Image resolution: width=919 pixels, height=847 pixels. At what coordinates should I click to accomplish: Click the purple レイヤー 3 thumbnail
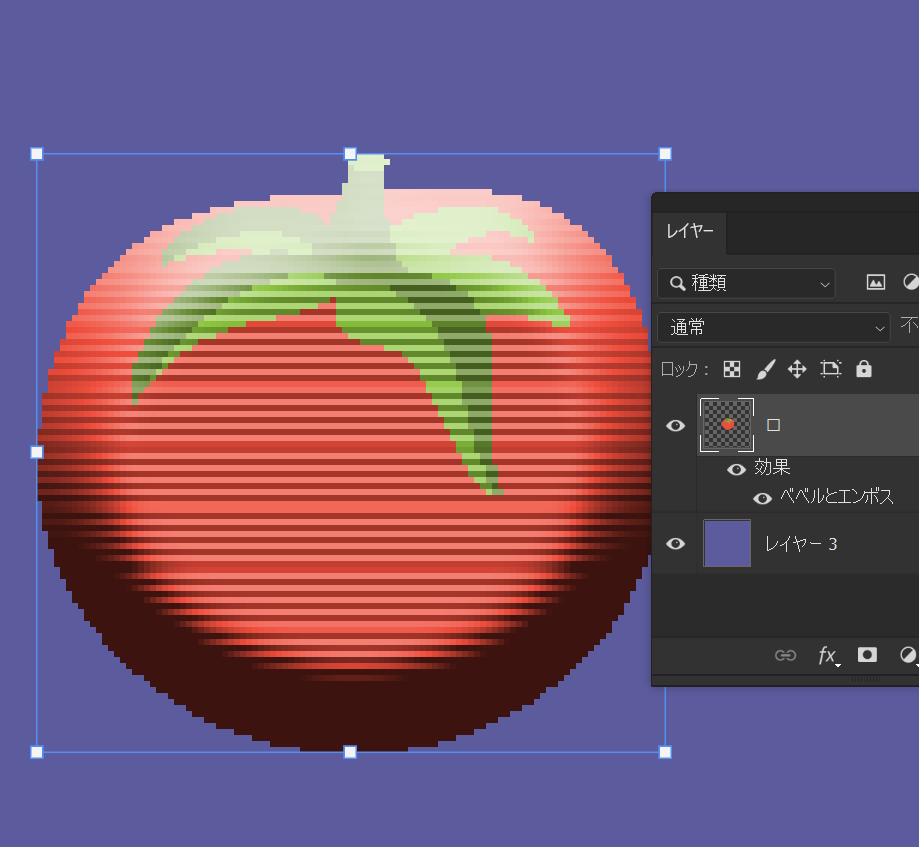727,543
